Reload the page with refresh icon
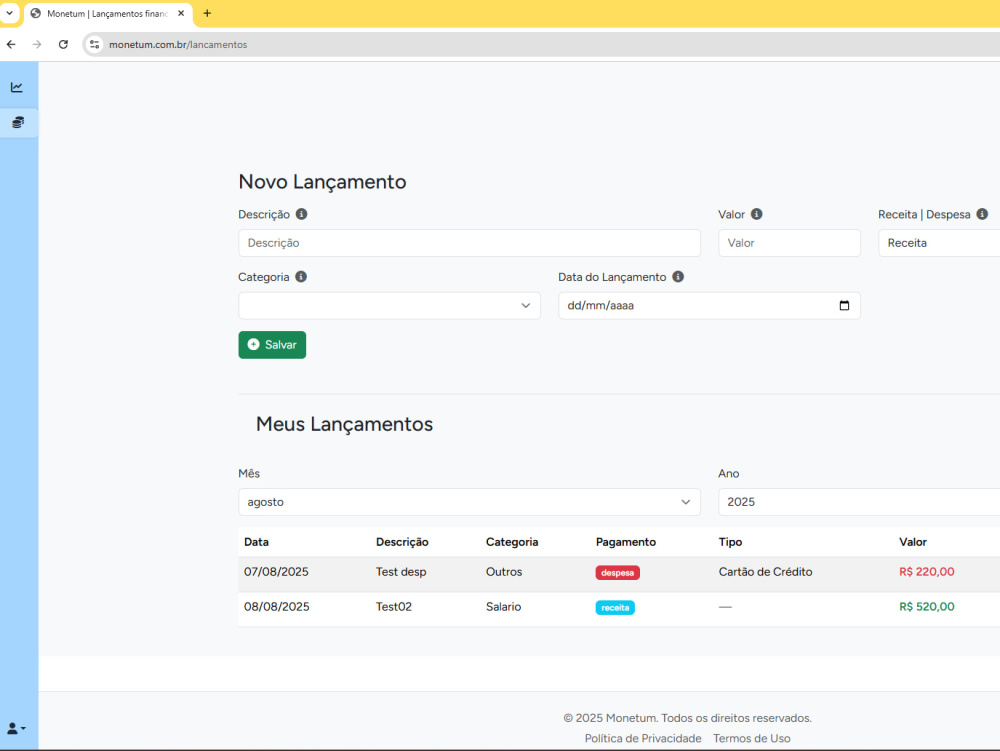The height and width of the screenshot is (751, 1000). 63,45
